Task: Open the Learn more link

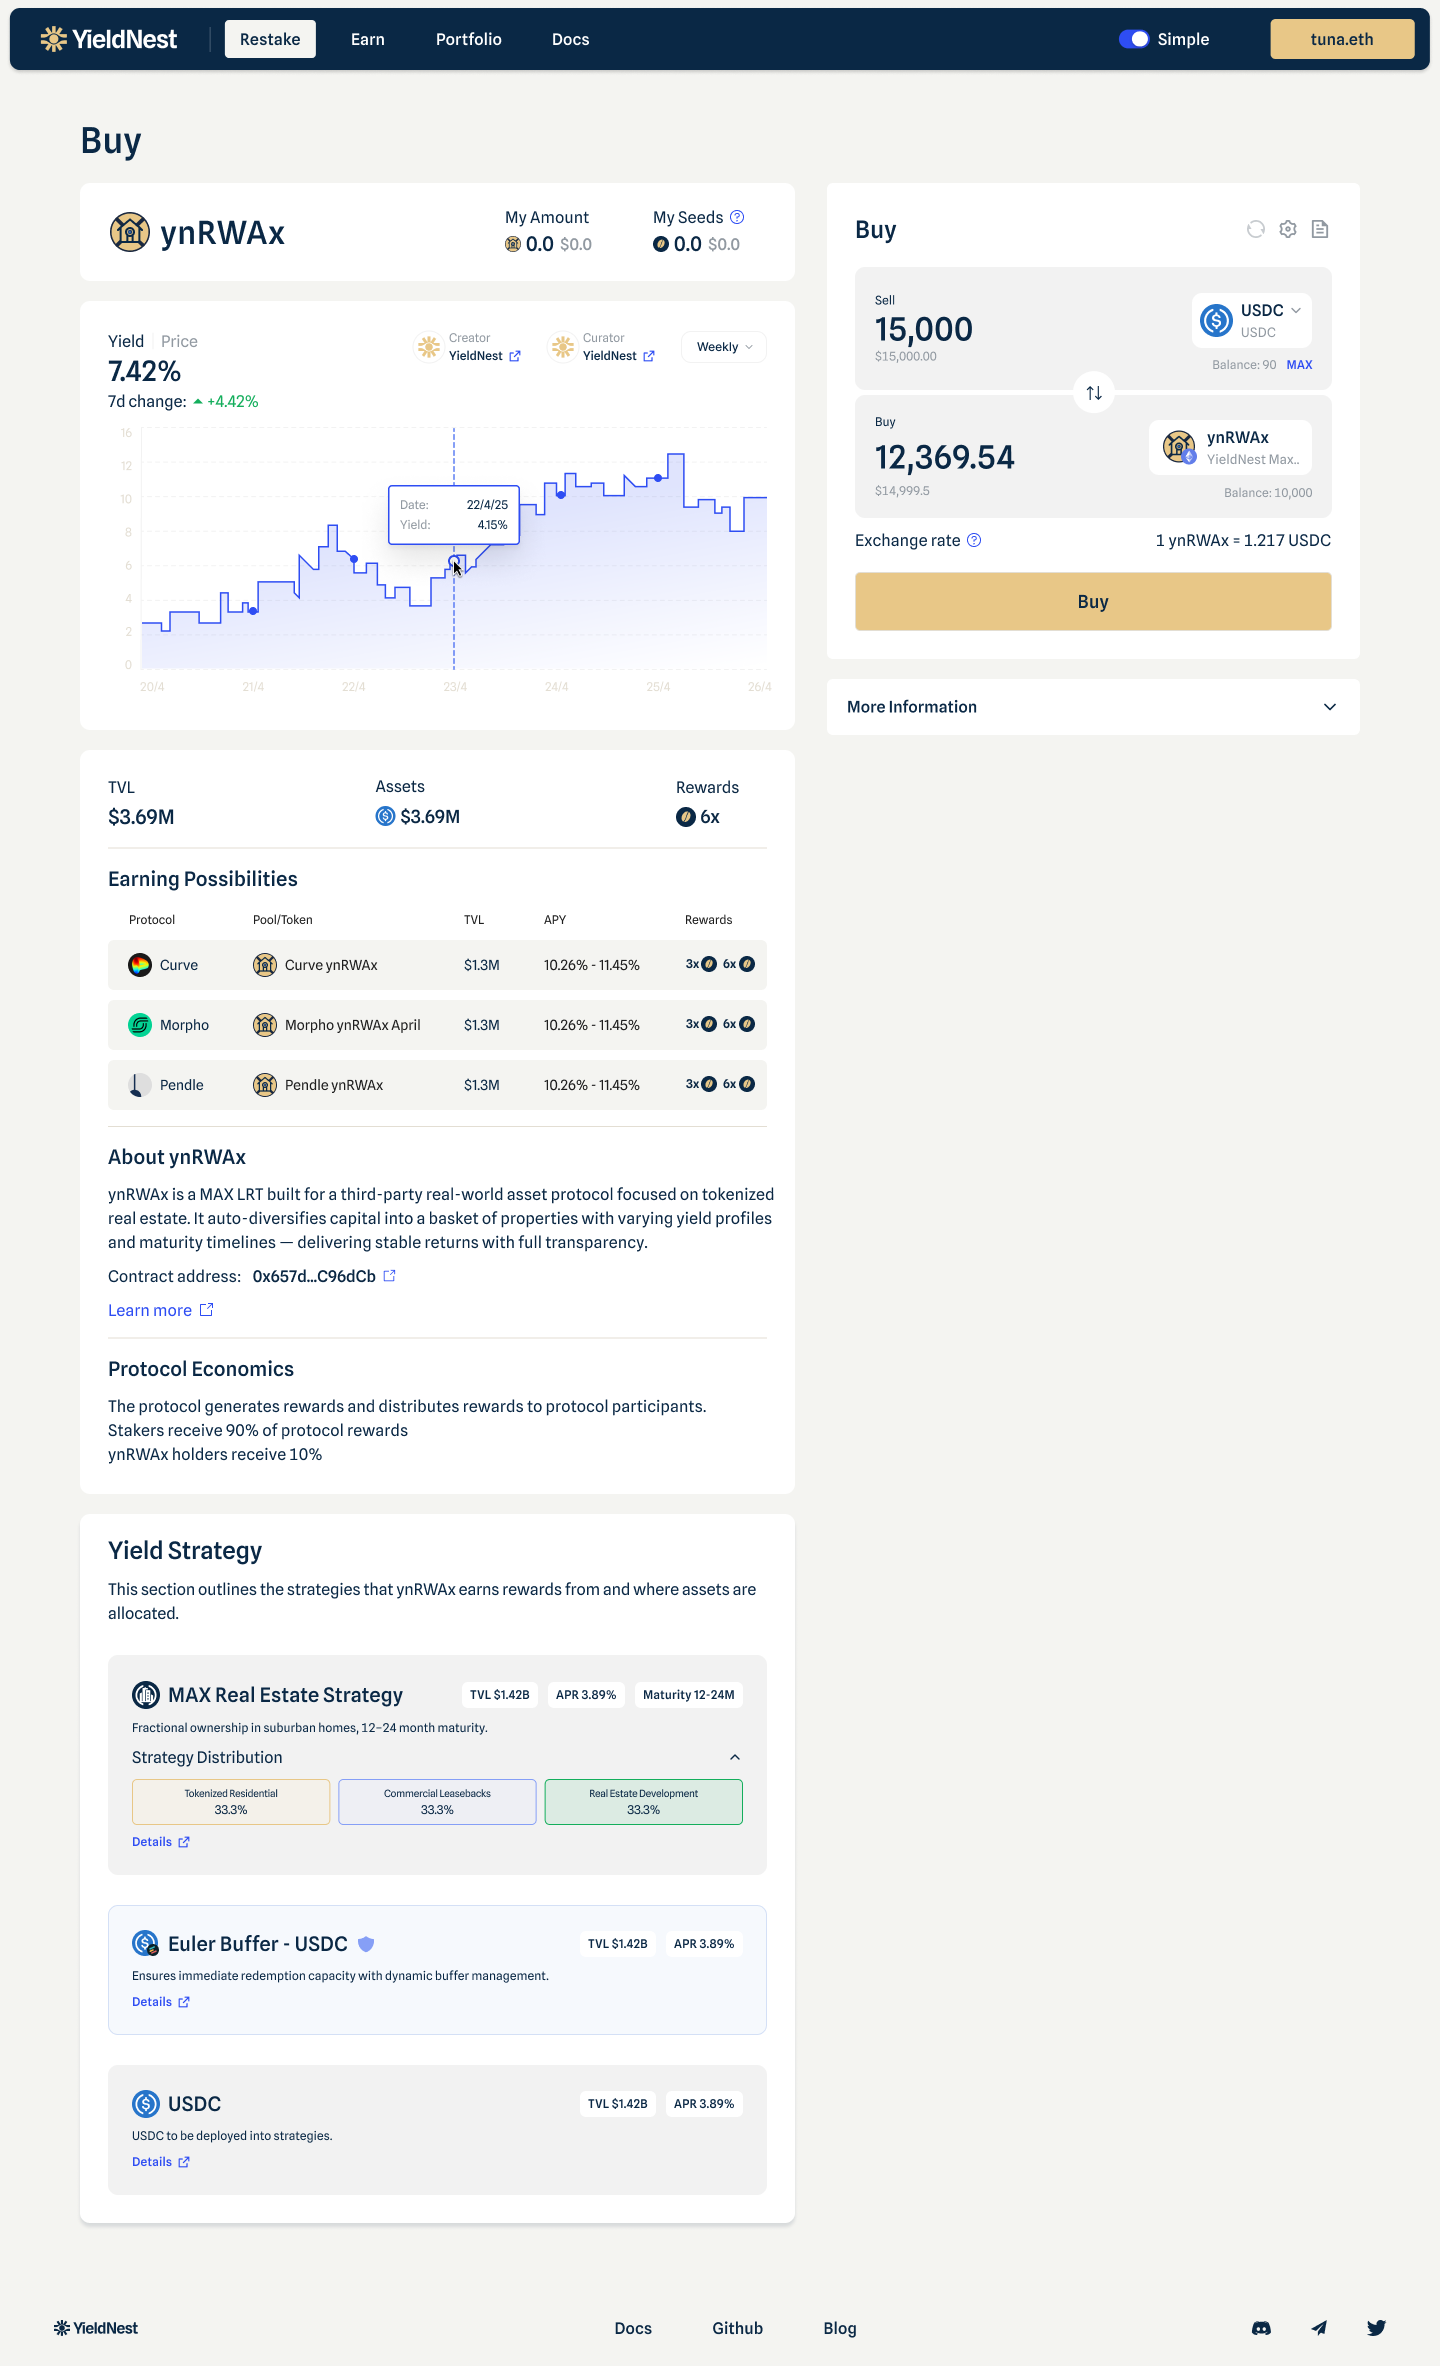Action: pos(161,1310)
